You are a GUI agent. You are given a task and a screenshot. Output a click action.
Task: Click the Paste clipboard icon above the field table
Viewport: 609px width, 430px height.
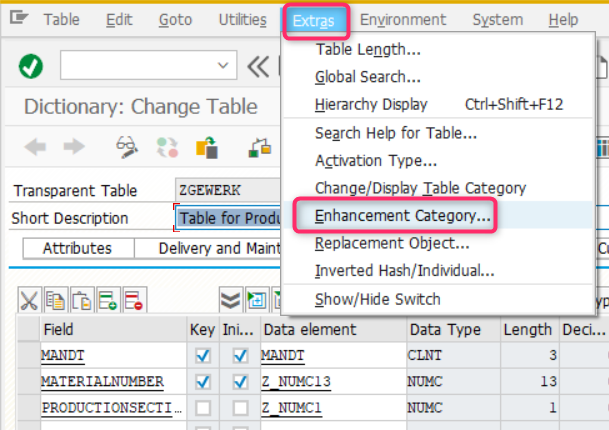(81, 299)
